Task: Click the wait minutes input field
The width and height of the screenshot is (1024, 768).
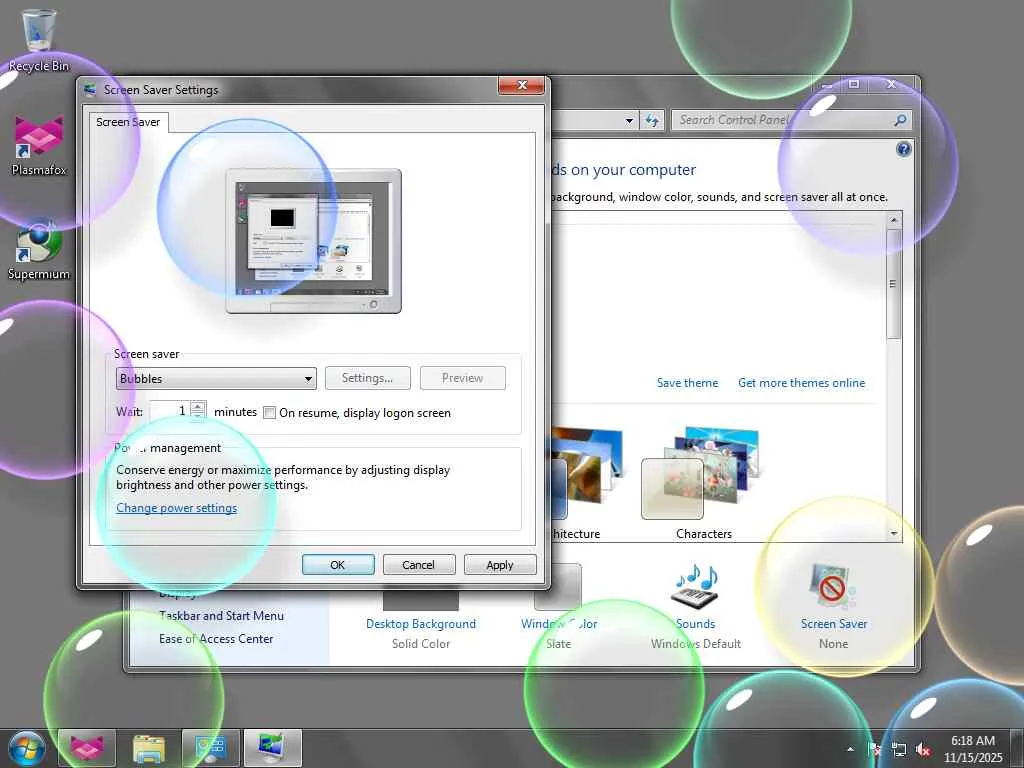Action: click(x=170, y=411)
